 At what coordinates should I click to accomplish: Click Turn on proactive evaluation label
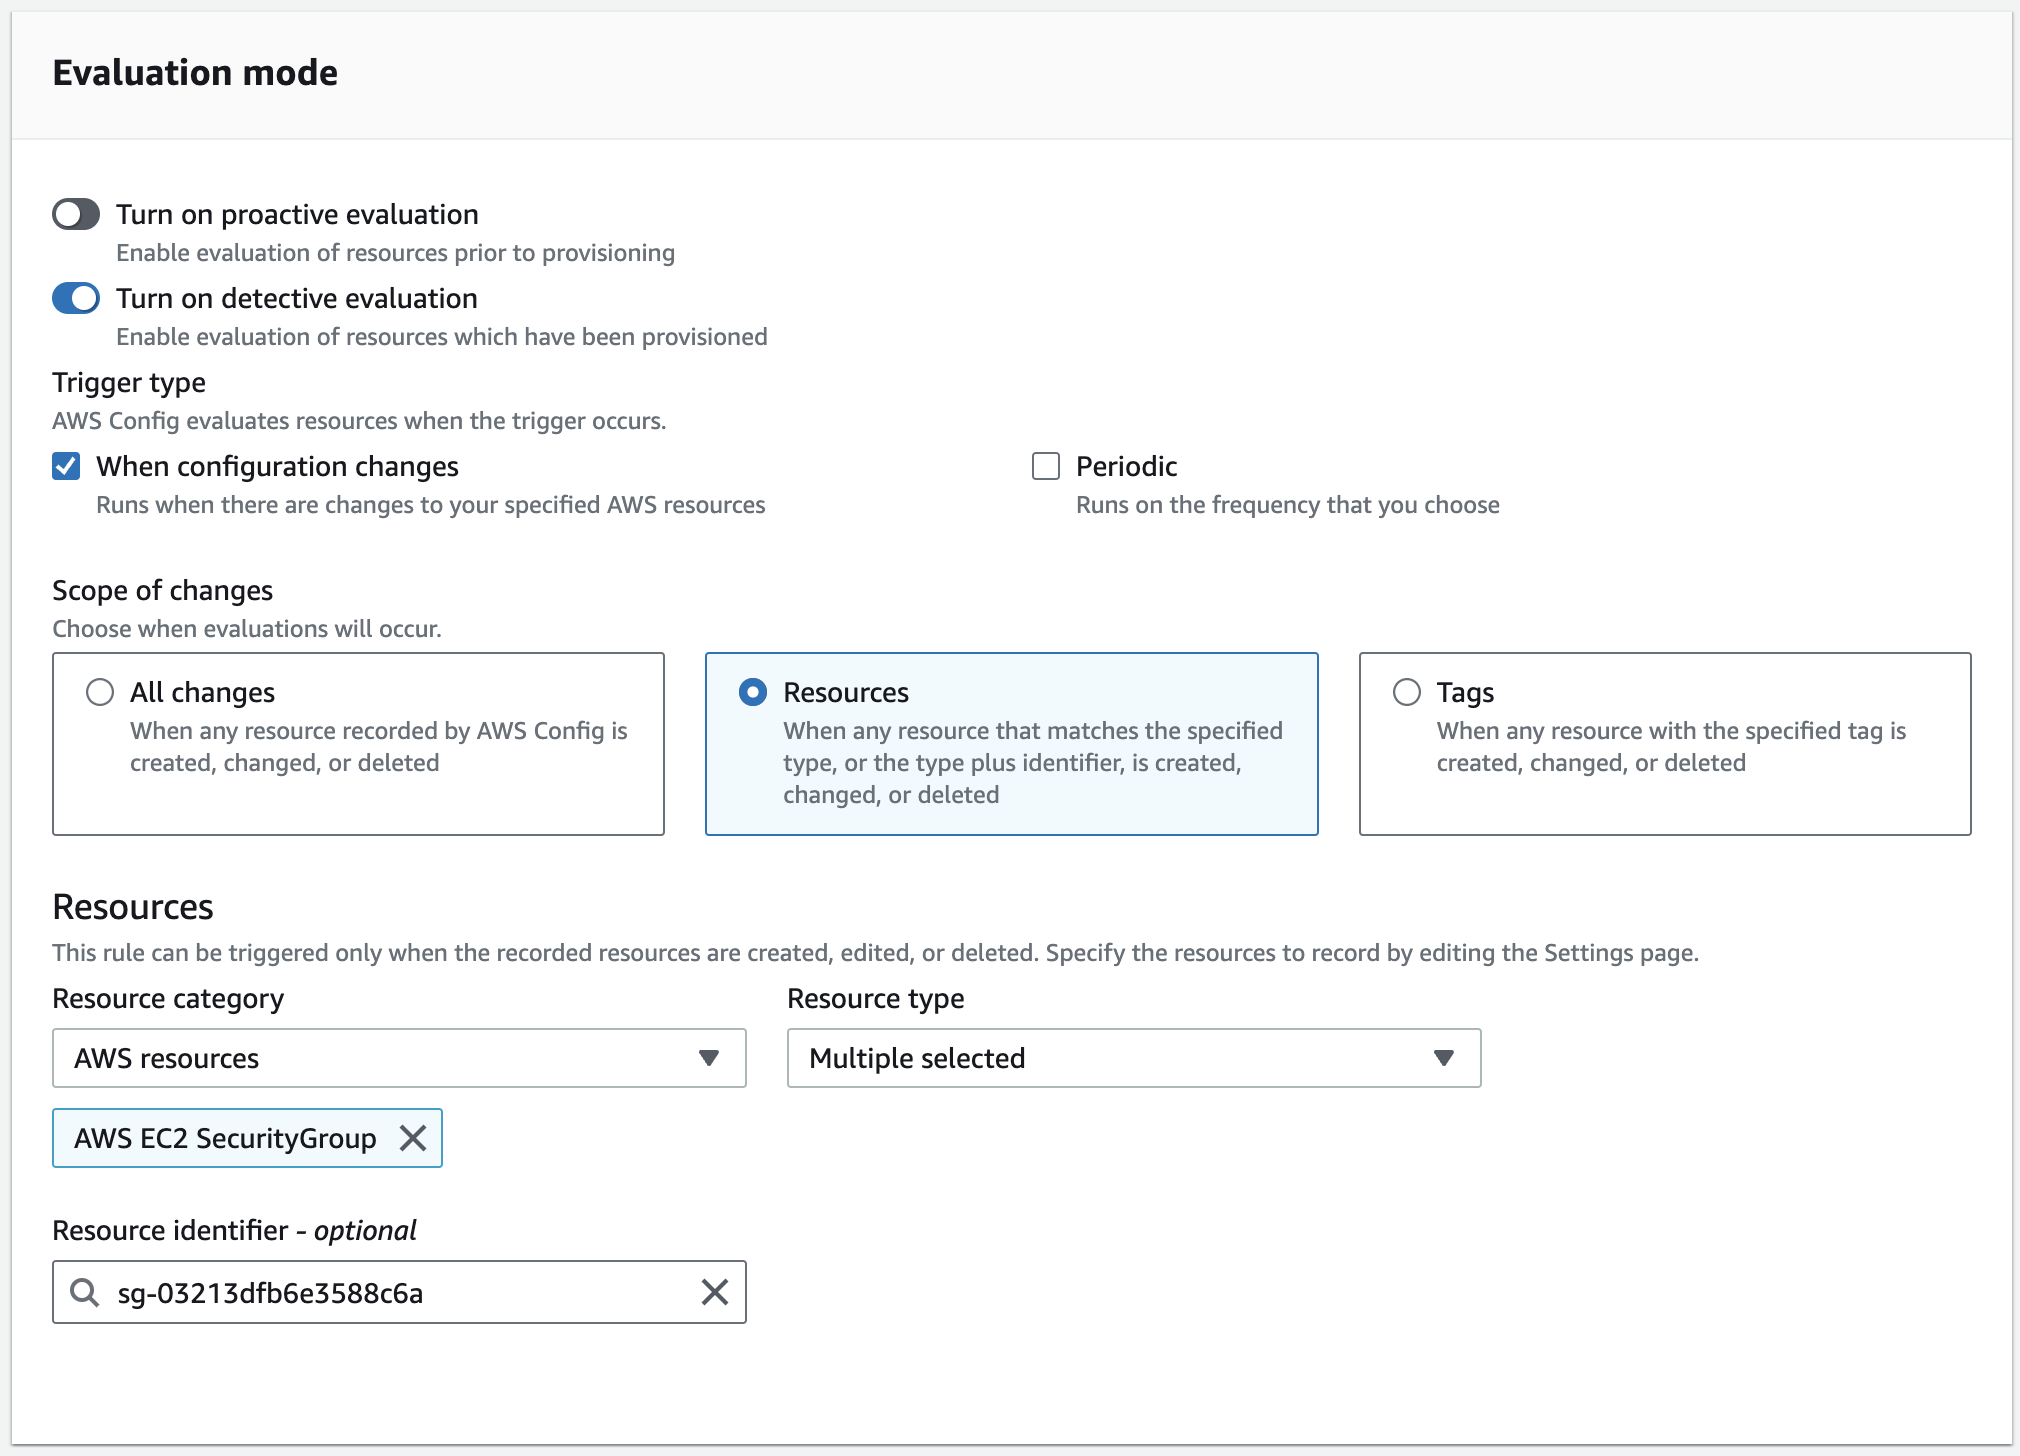point(297,214)
